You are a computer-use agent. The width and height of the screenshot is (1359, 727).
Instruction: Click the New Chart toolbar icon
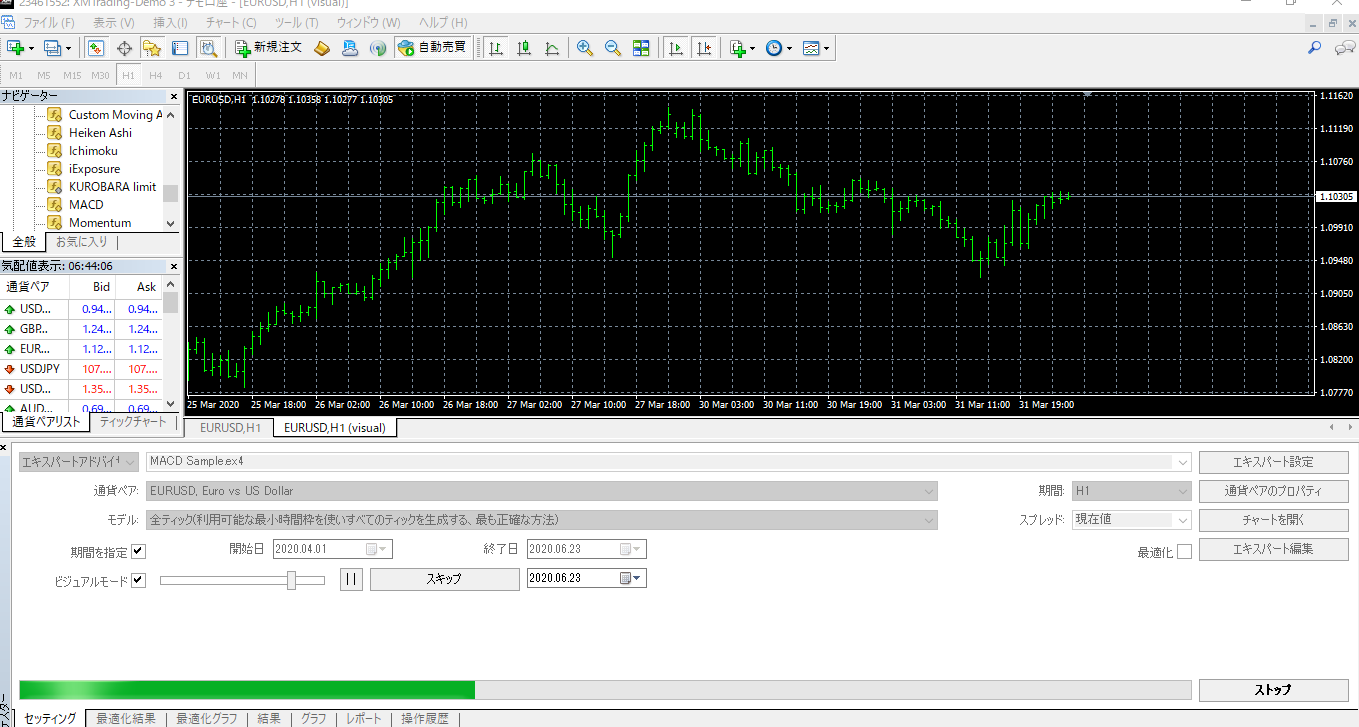click(x=16, y=47)
